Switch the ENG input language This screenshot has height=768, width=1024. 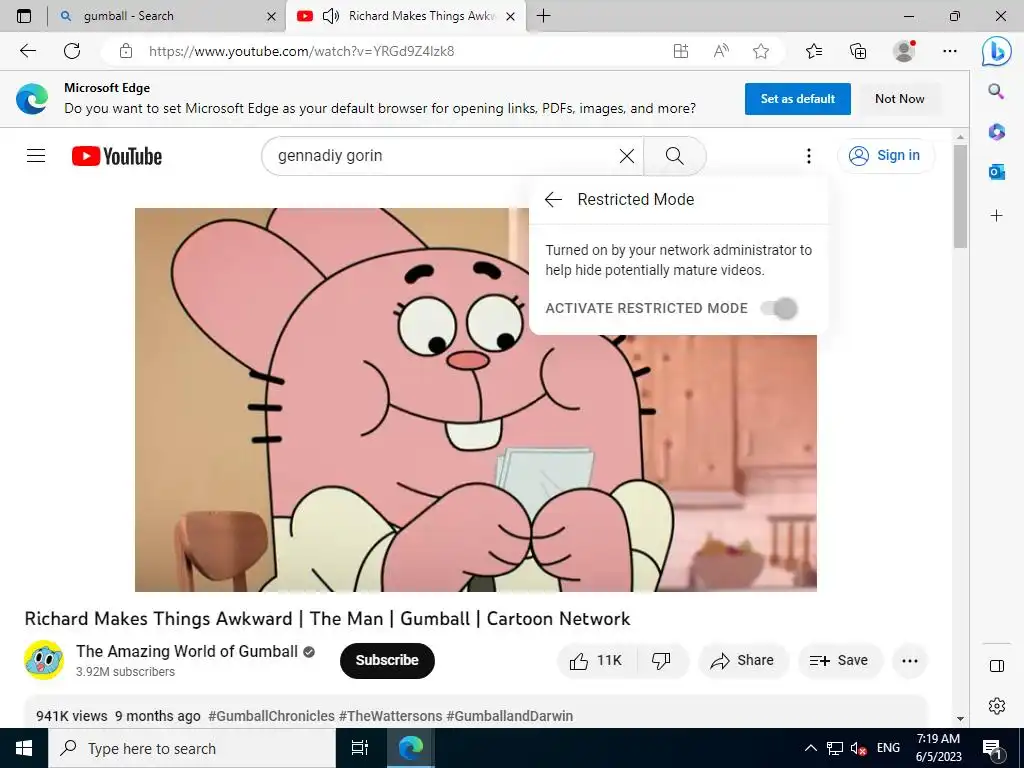point(888,748)
